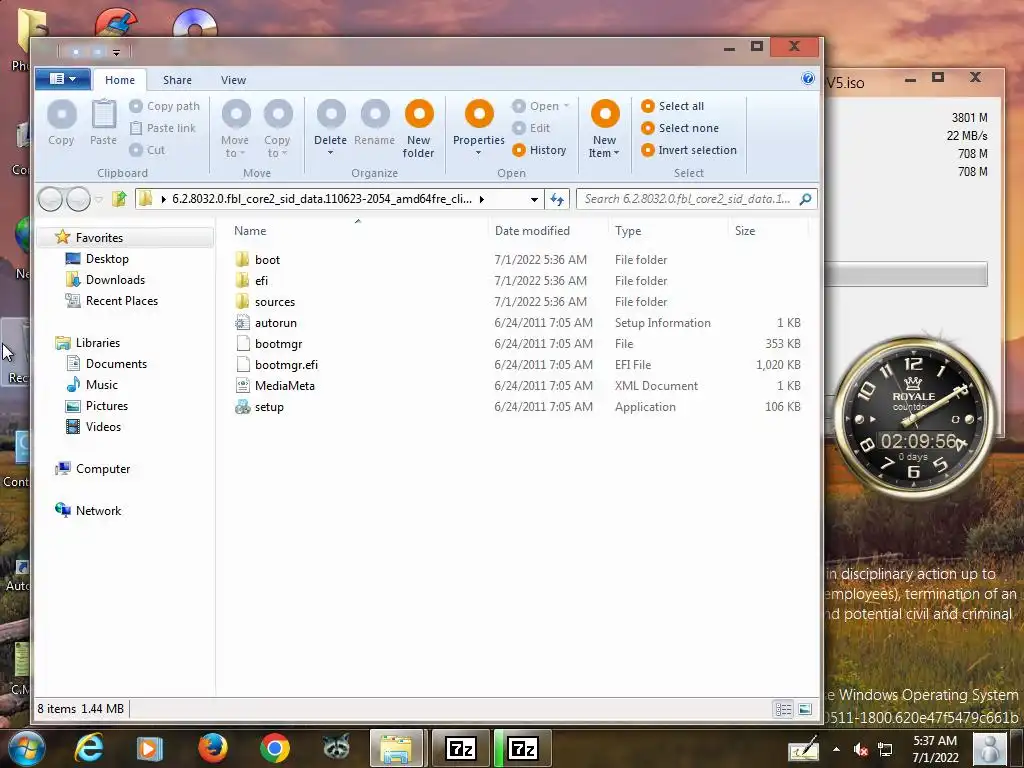This screenshot has width=1024, height=768.
Task: Click the address bar refresh button
Action: pyautogui.click(x=557, y=199)
